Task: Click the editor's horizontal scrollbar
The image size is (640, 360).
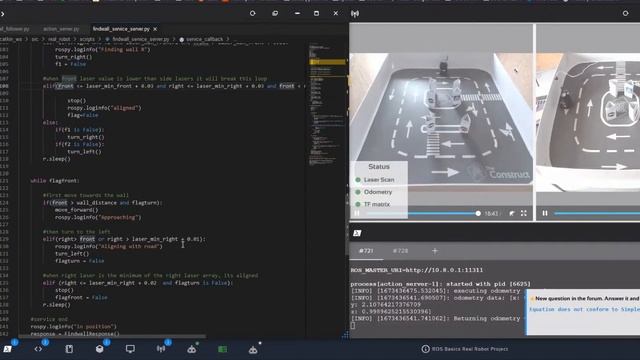Action: (112, 337)
